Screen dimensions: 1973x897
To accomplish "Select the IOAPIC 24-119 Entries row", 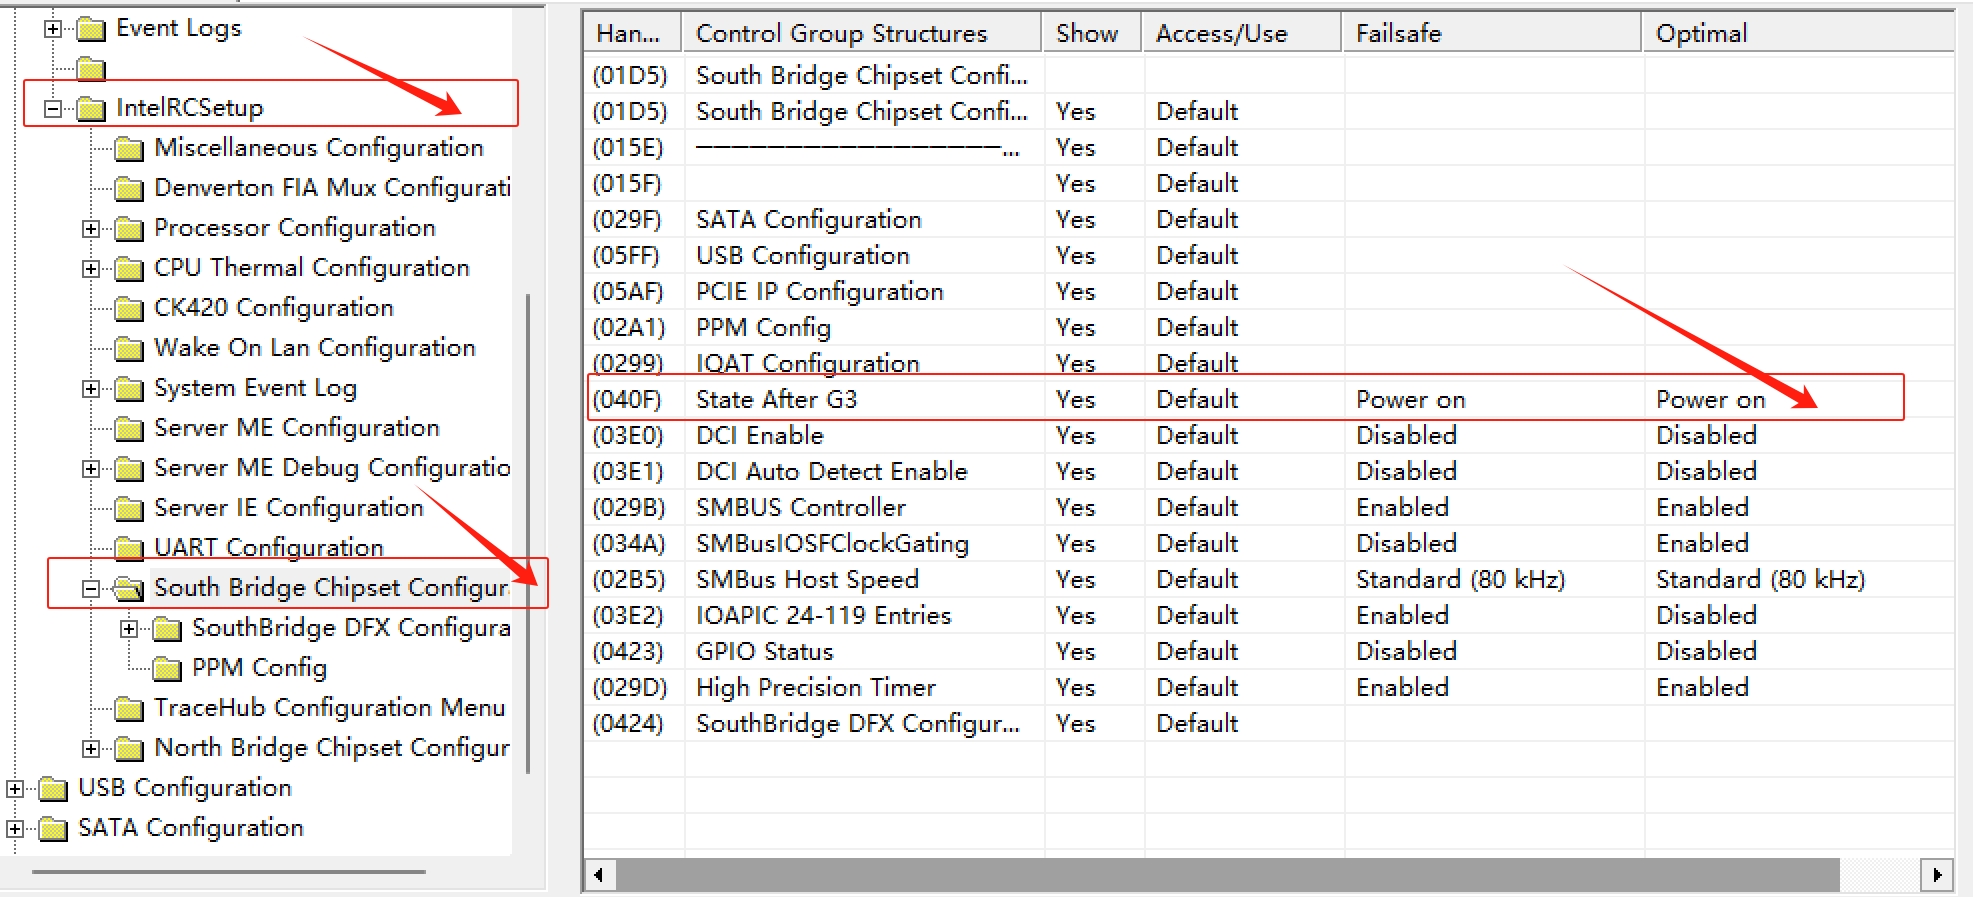I will pyautogui.click(x=1268, y=616).
